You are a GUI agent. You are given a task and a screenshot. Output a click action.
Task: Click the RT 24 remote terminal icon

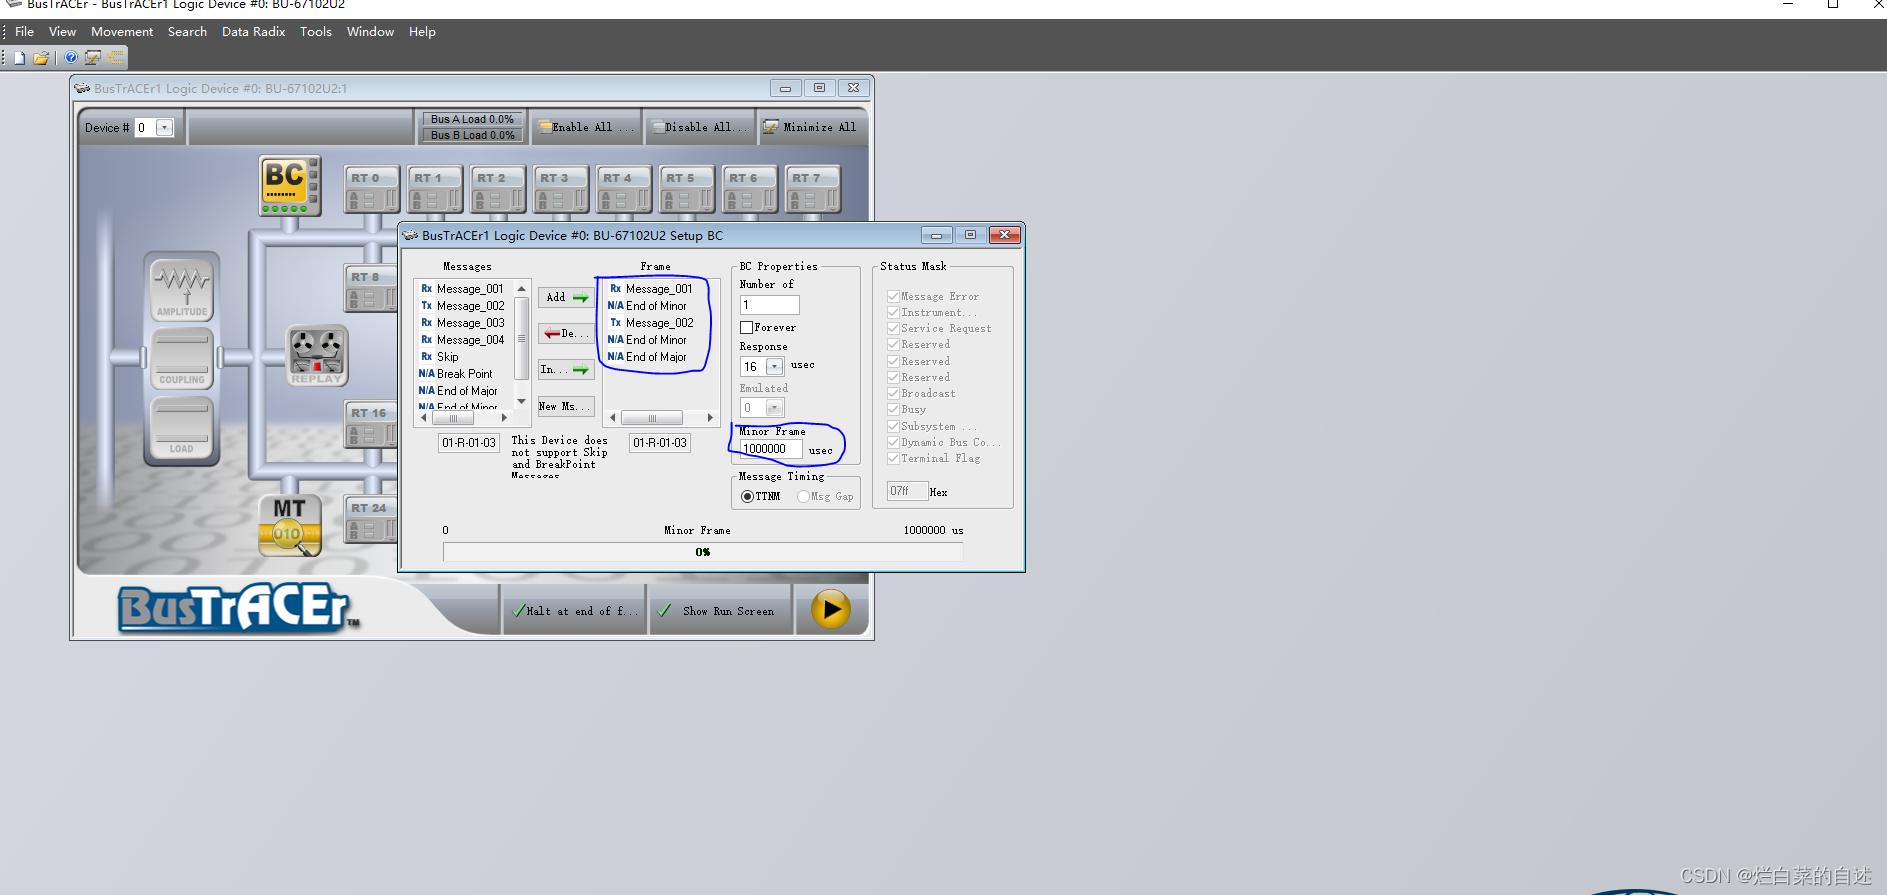coord(371,519)
